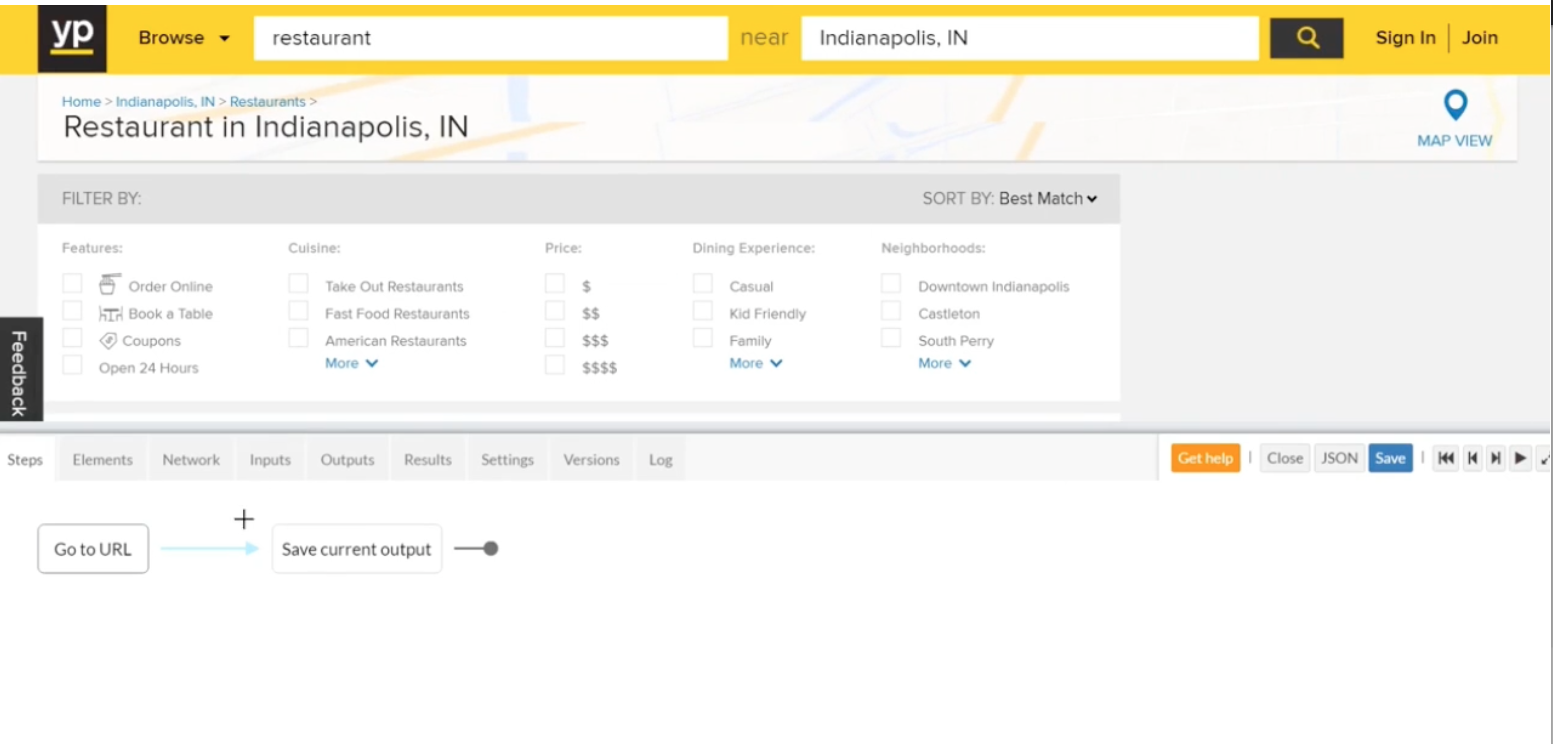Click the step-forward playback icon
This screenshot has width=1553, height=744.
(x=1496, y=458)
